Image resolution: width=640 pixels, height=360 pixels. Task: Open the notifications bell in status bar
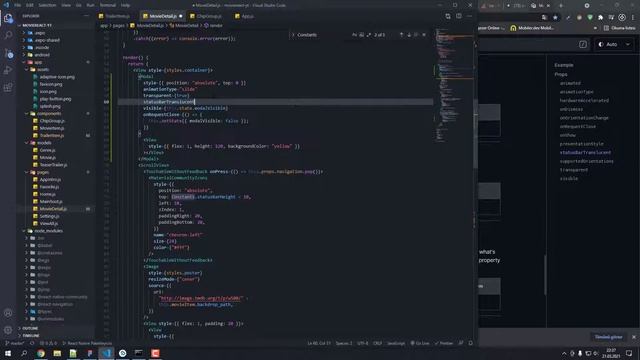click(471, 343)
